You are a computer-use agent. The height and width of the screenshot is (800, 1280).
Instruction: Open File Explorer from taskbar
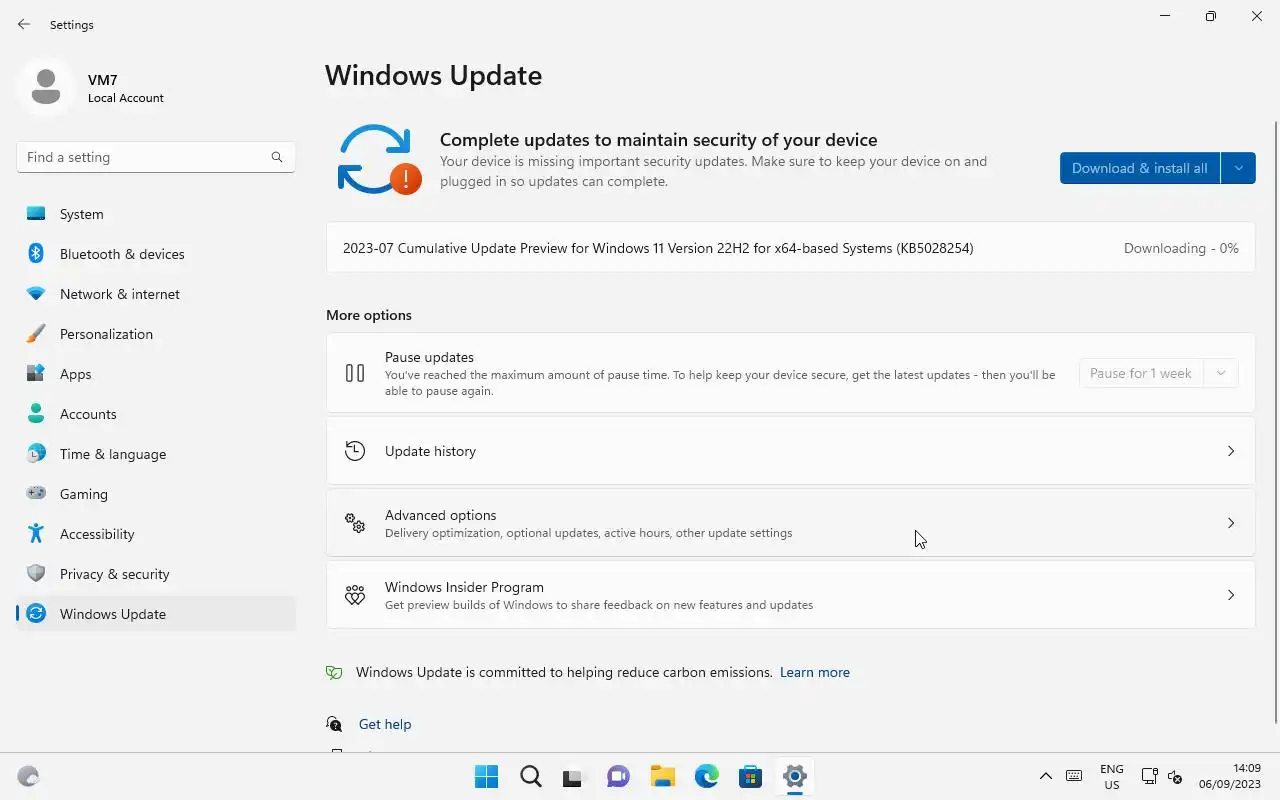click(662, 776)
